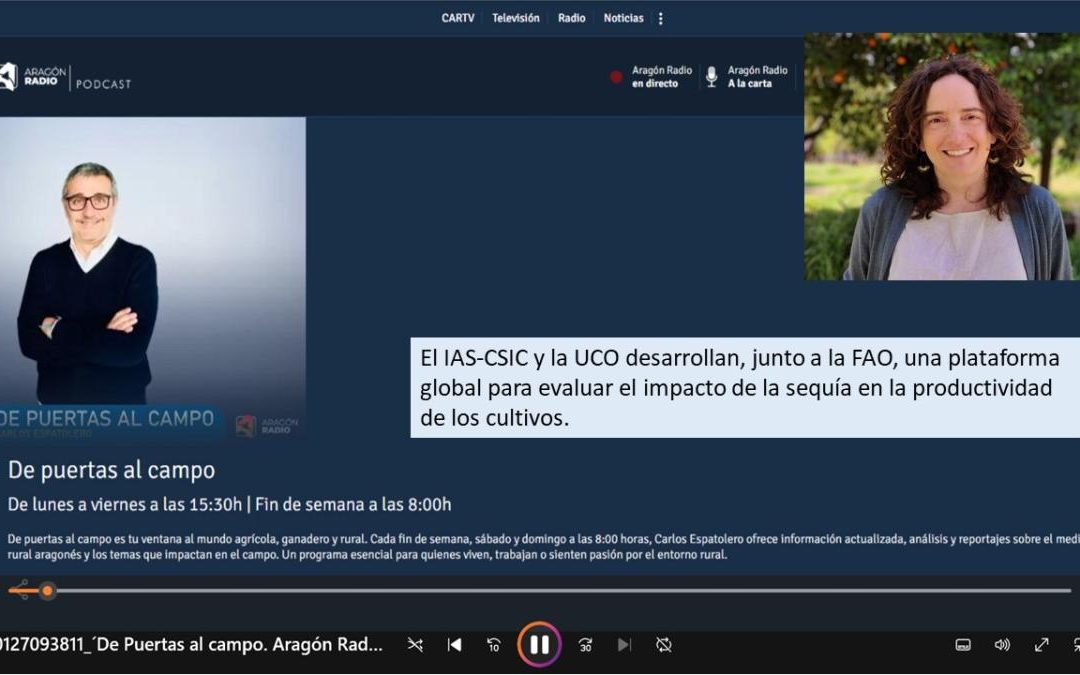Open the Radio menu item
This screenshot has width=1080, height=675.
pyautogui.click(x=572, y=18)
